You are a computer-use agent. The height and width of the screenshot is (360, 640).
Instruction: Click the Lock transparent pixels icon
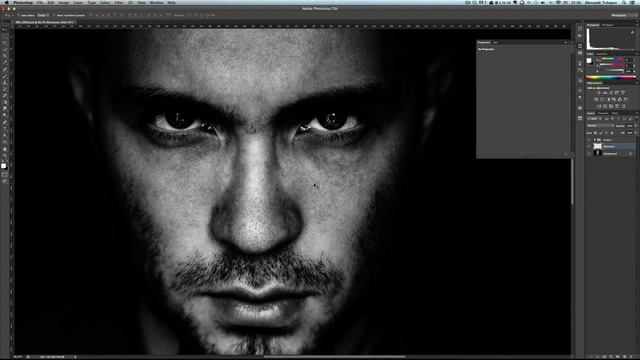[x=595, y=133]
